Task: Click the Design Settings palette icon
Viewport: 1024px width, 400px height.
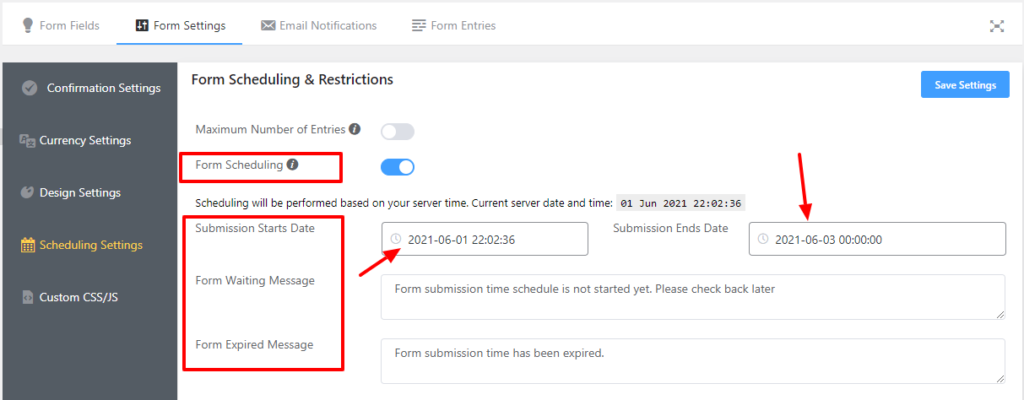Action: point(28,193)
